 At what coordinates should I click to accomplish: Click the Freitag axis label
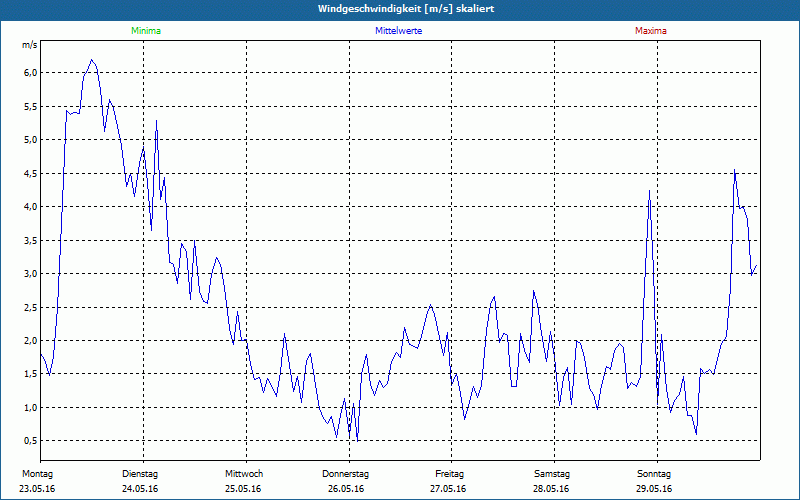coord(449,474)
